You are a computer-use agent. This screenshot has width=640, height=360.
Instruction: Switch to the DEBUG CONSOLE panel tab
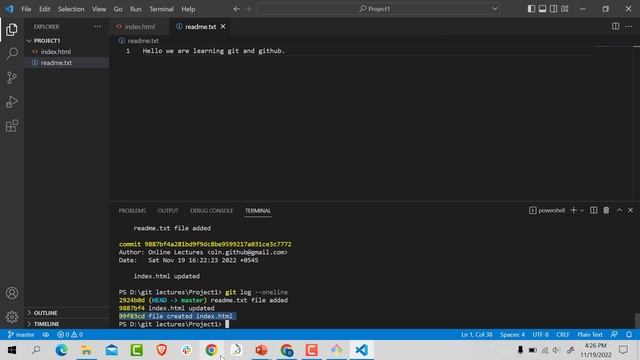211,211
